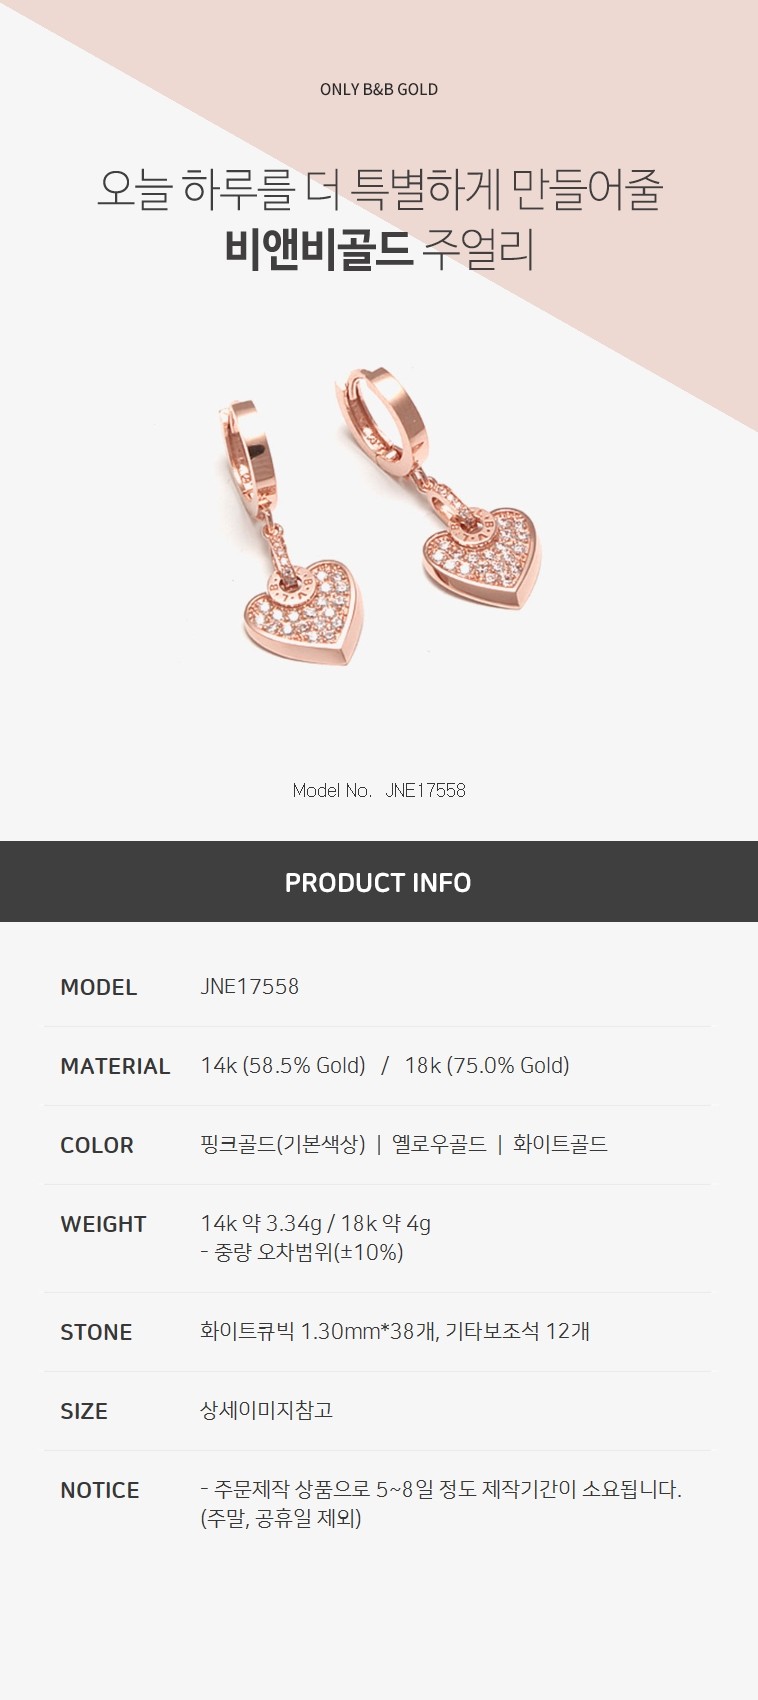The height and width of the screenshot is (1700, 758).
Task: Click the PRODUCT INFO banner
Action: pos(379,882)
